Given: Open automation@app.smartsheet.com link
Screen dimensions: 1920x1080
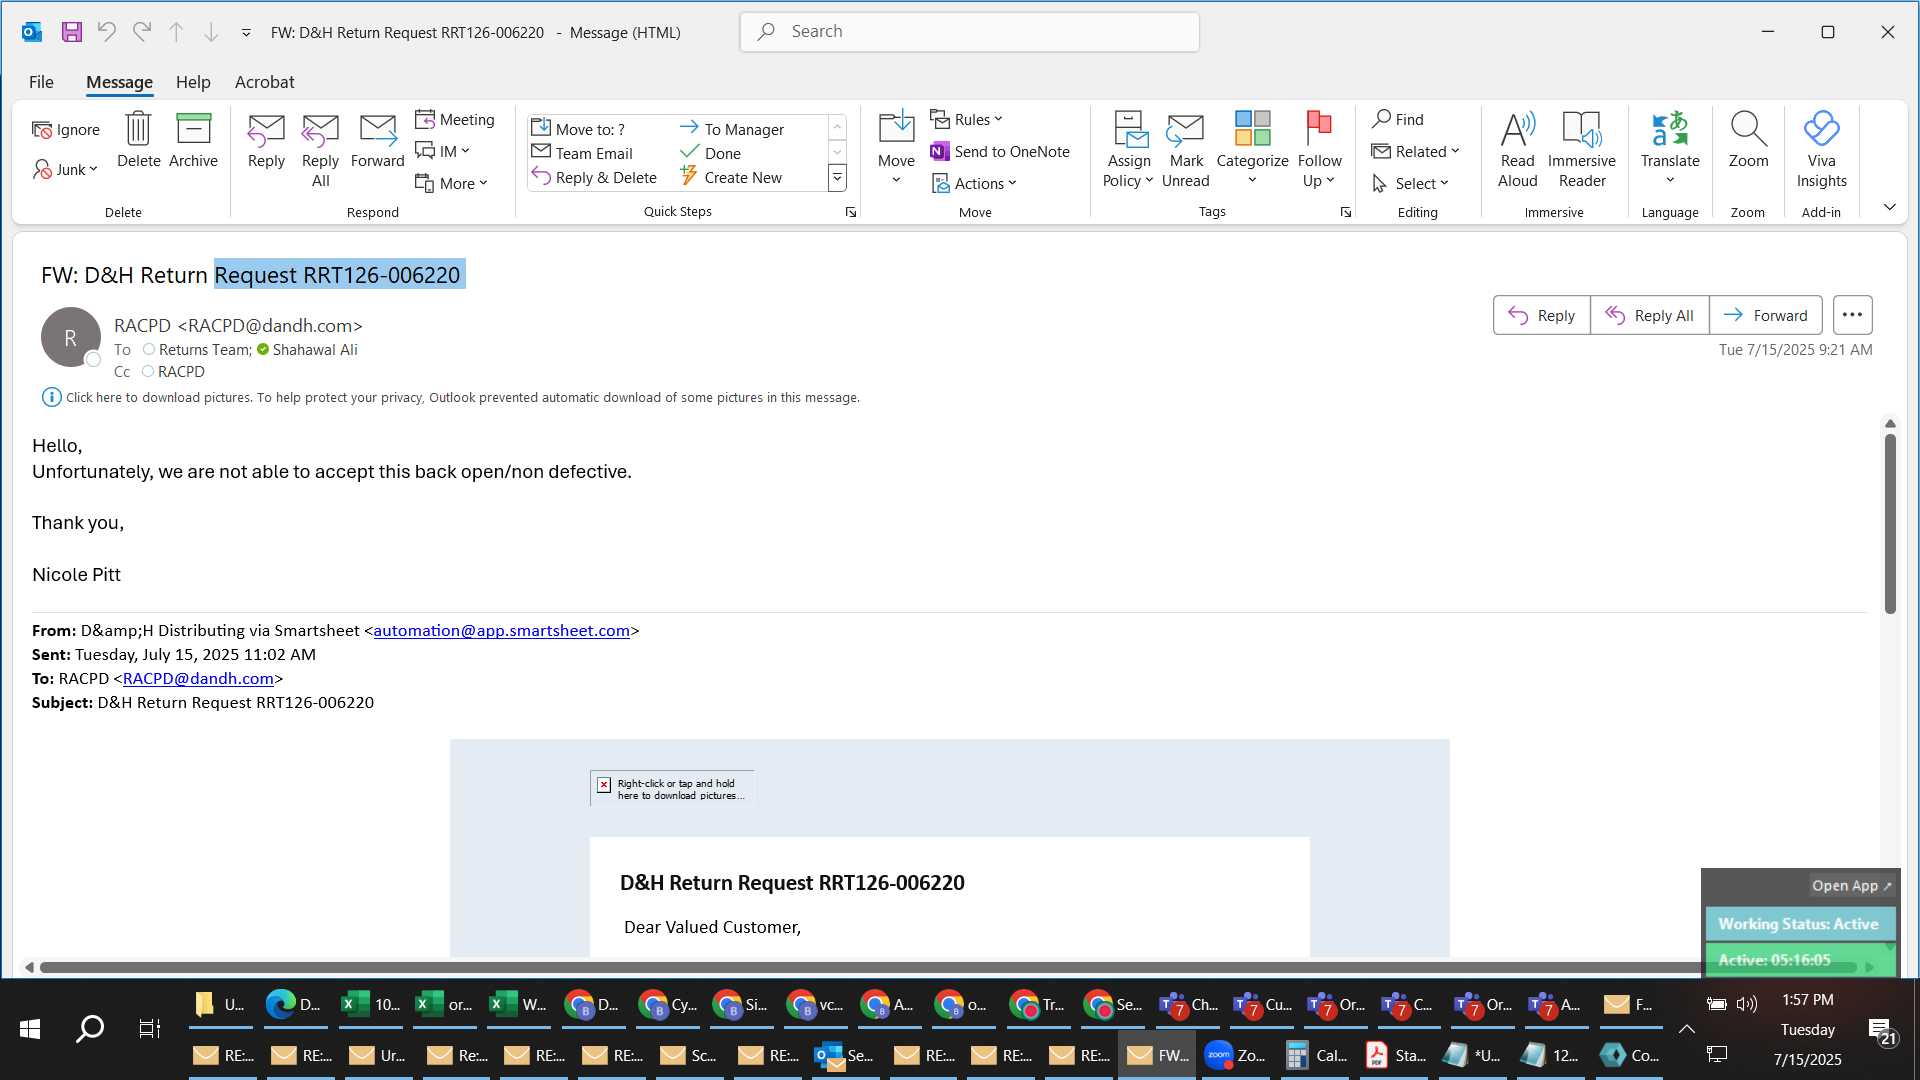Looking at the screenshot, I should 501,630.
